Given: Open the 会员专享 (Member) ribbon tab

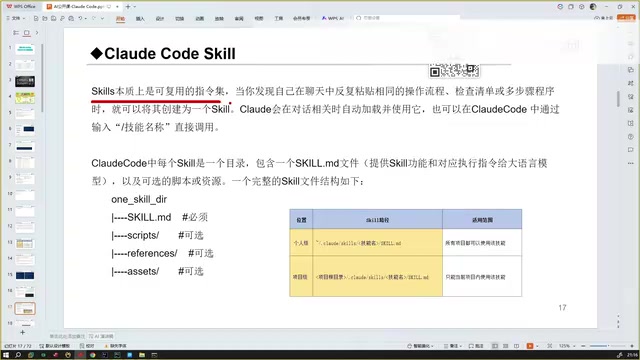Looking at the screenshot, I should [302, 18].
